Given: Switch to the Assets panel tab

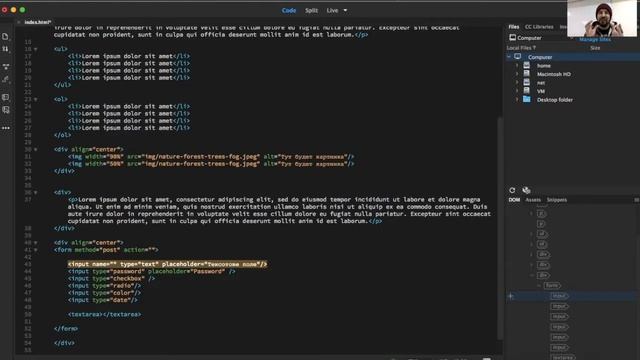Looking at the screenshot, I should coord(533,200).
